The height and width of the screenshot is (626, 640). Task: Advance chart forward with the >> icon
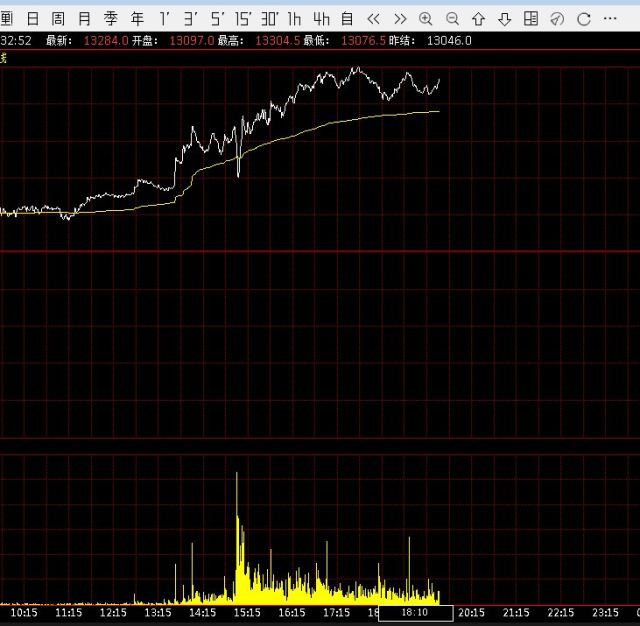[x=400, y=19]
